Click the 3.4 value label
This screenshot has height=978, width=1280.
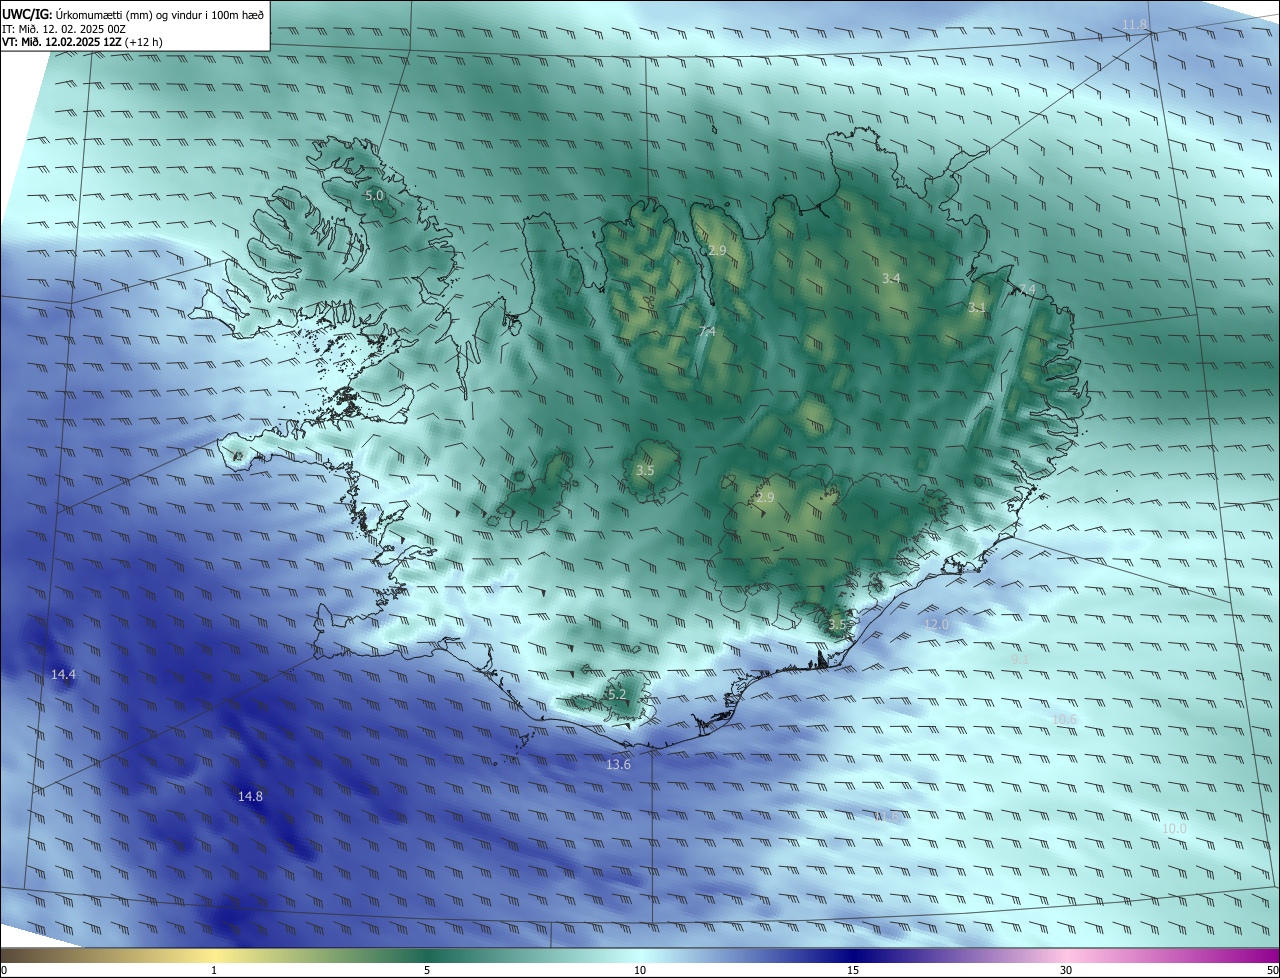point(891,277)
